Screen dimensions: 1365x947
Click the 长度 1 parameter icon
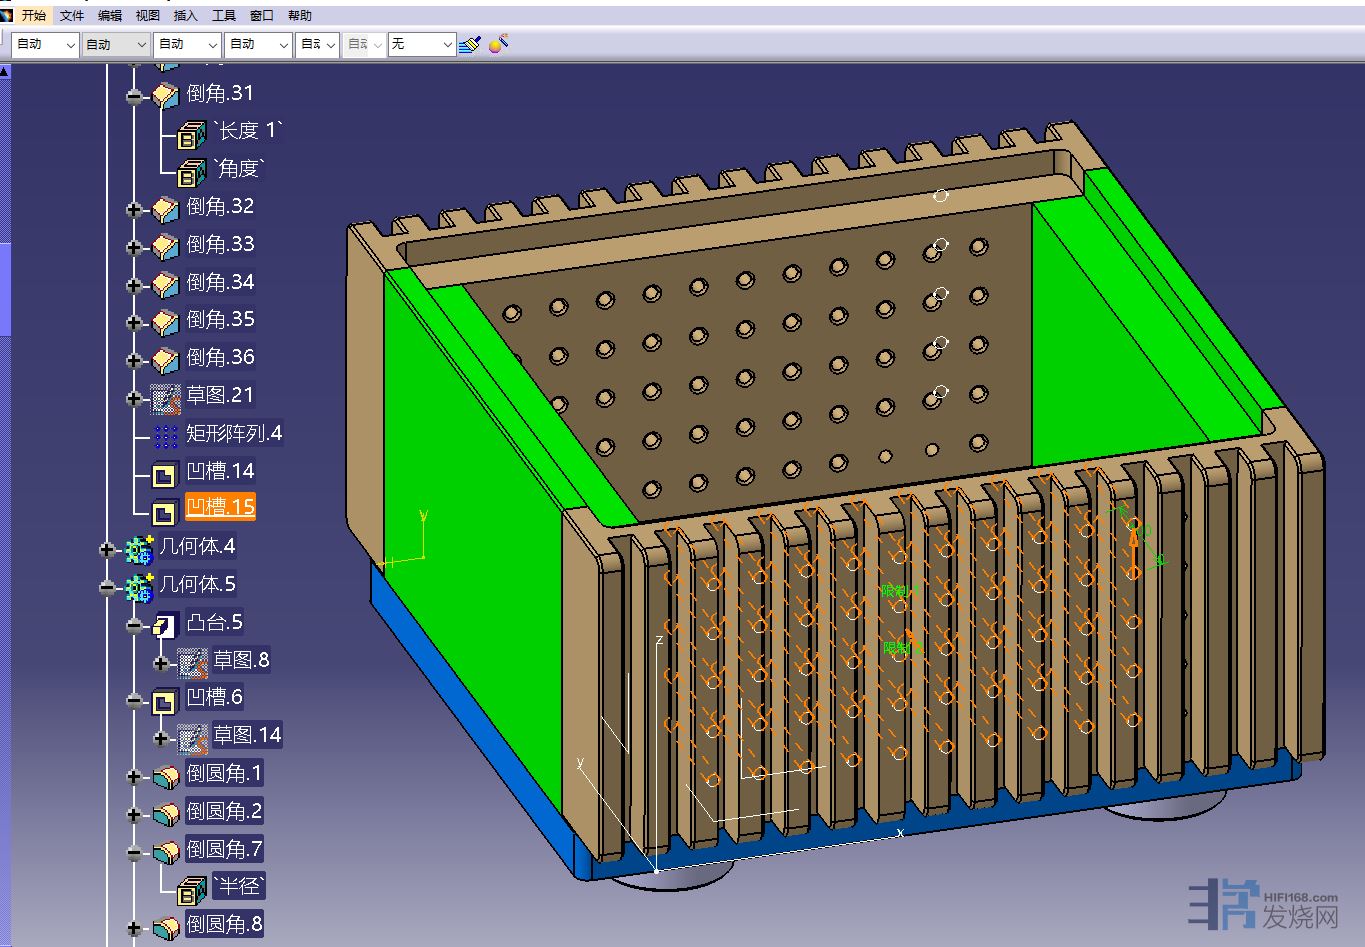click(x=191, y=134)
